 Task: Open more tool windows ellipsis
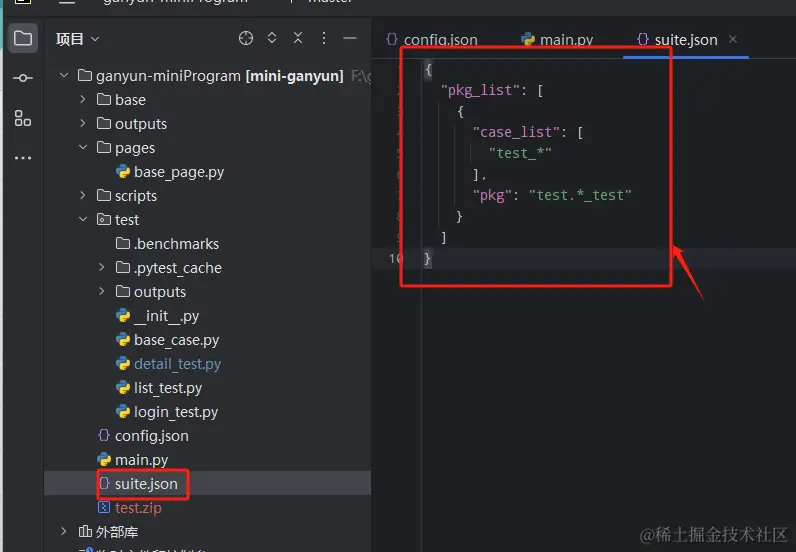pyautogui.click(x=23, y=158)
